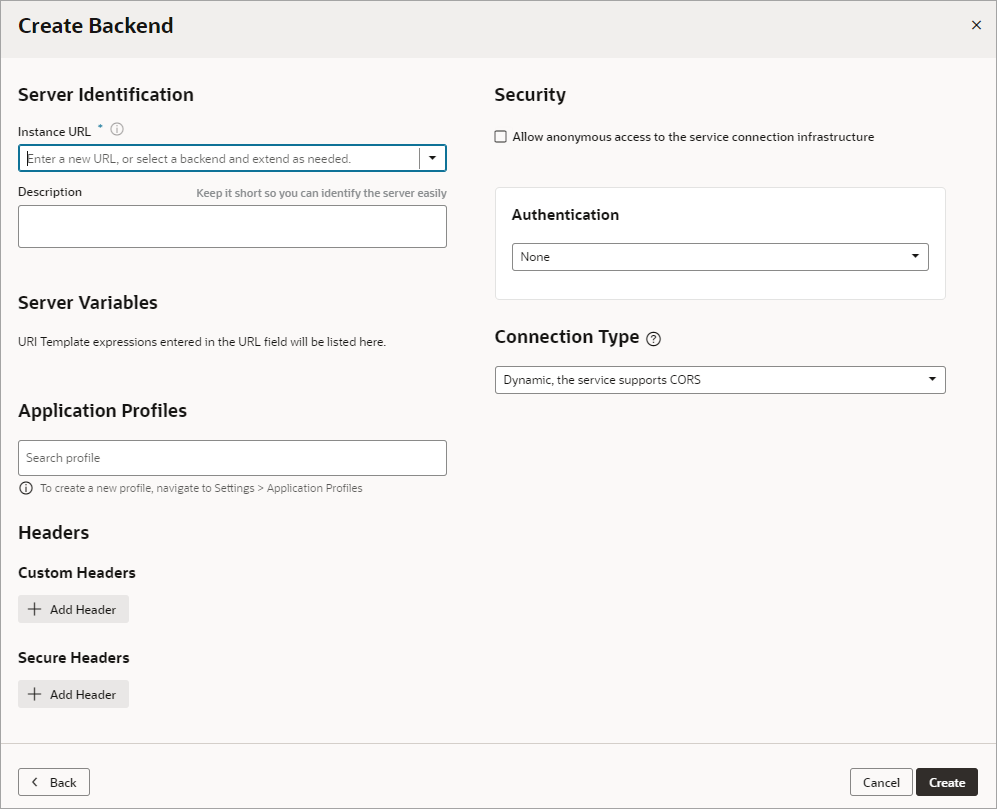
Task: Add a new Secure Header
Action: (x=73, y=694)
